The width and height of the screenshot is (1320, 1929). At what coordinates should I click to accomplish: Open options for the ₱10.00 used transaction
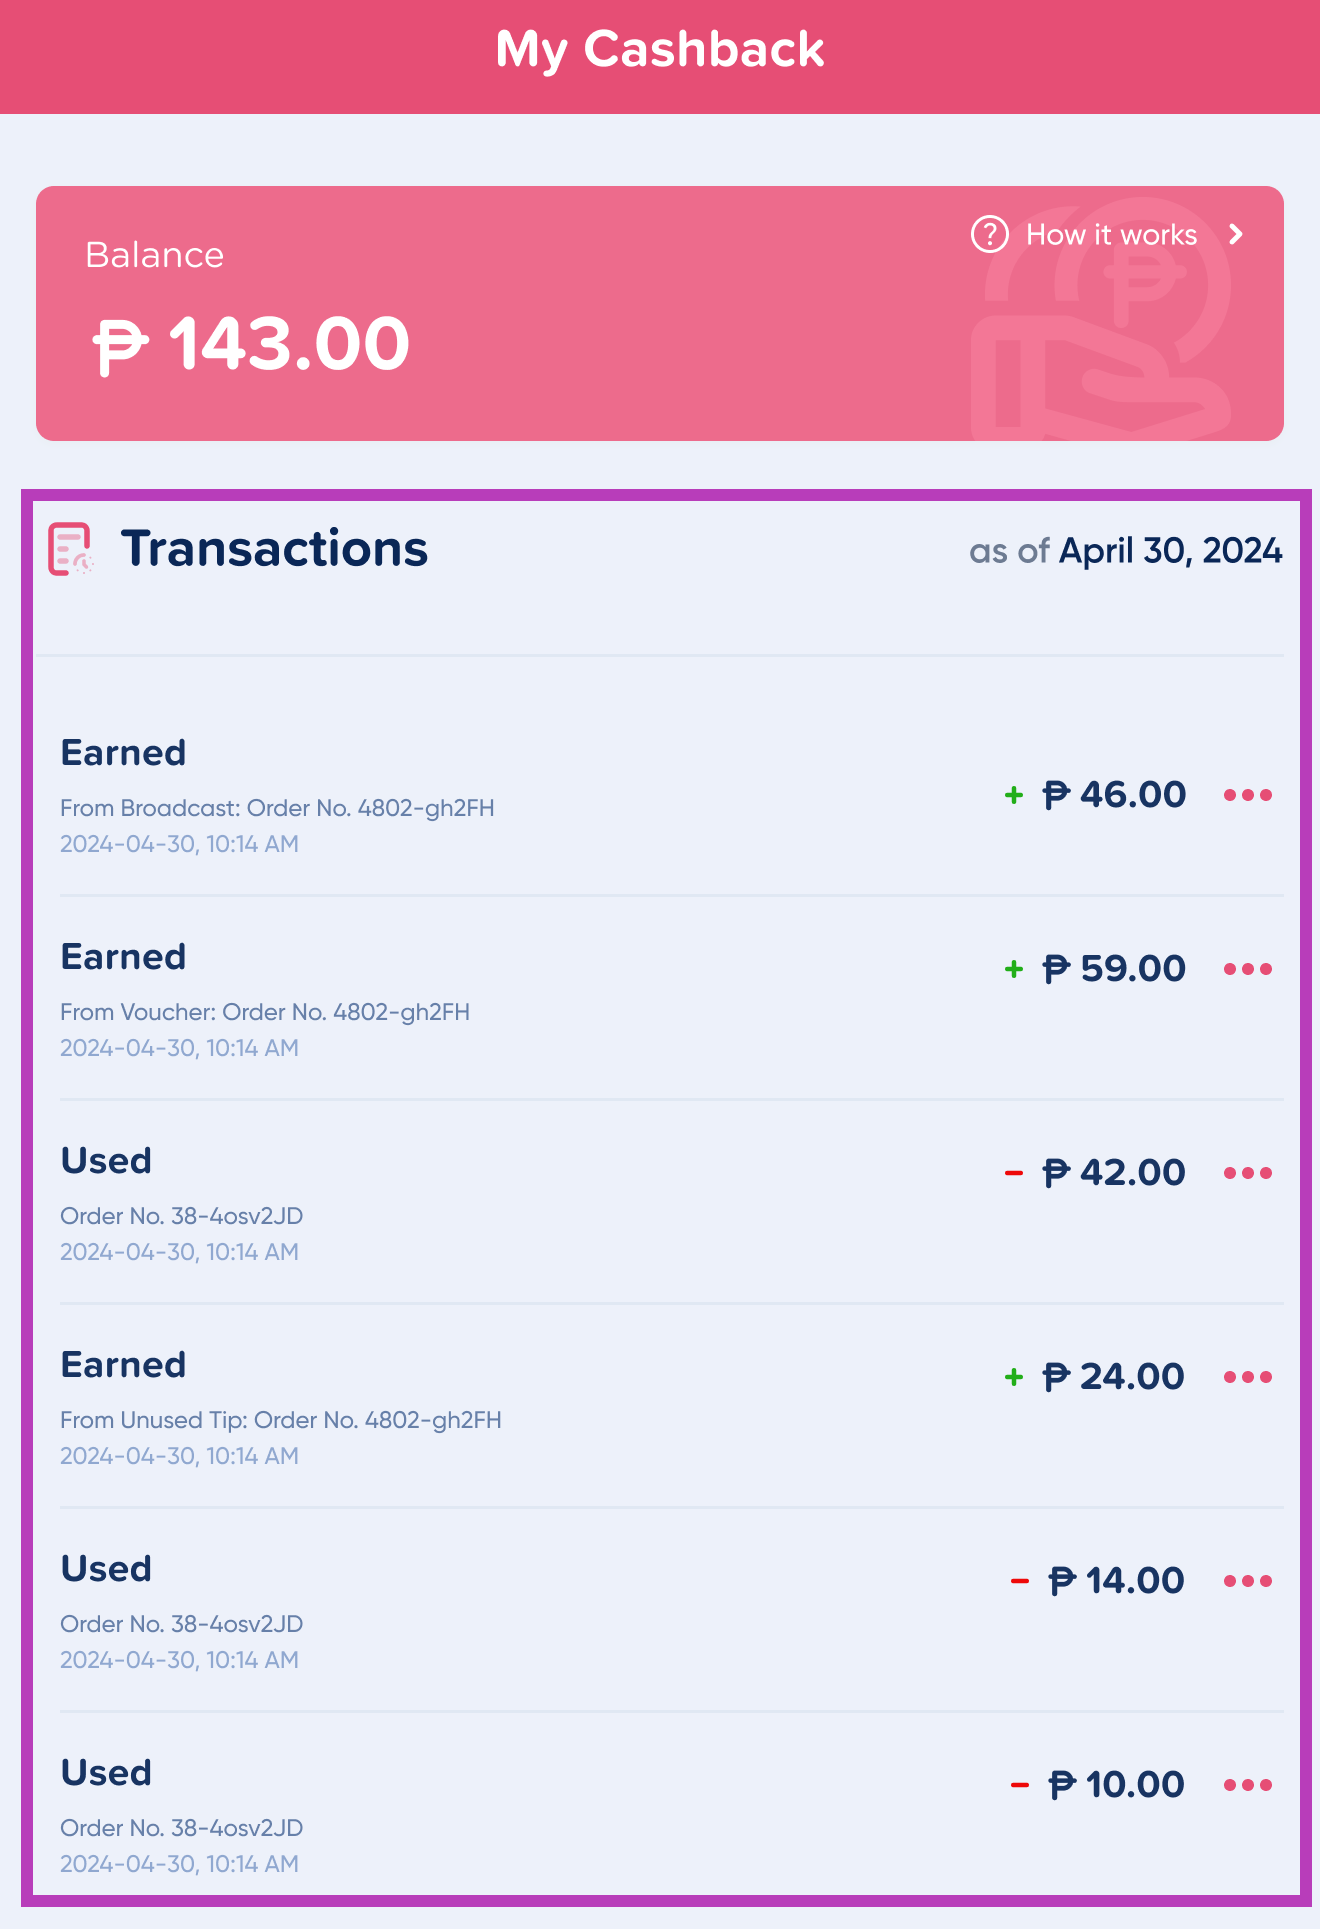tap(1248, 1785)
